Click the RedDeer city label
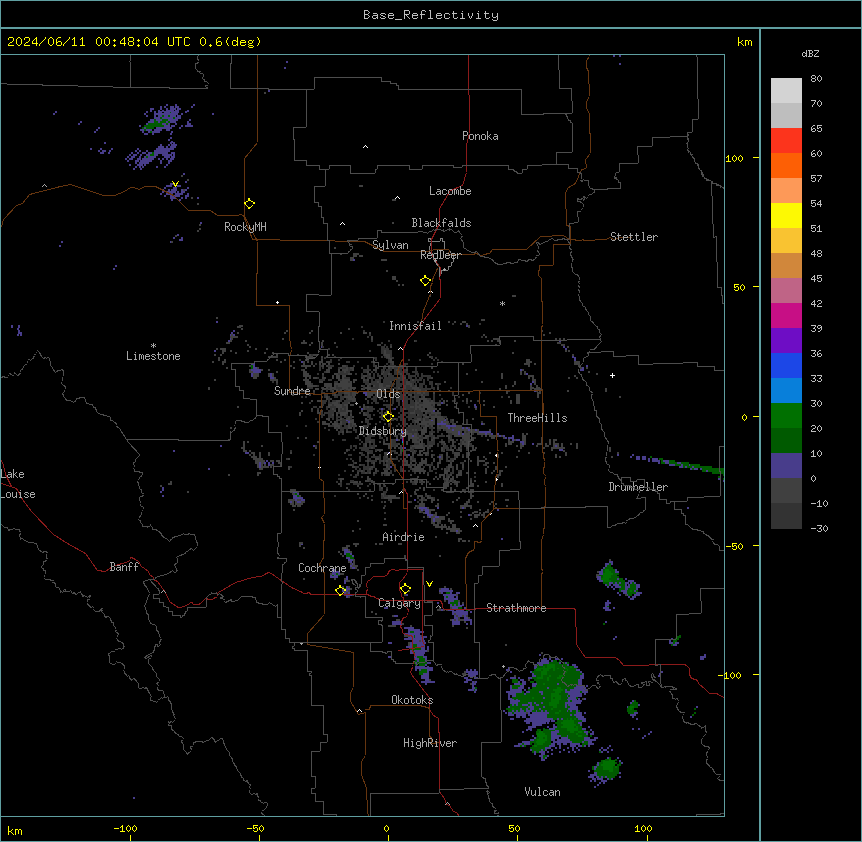This screenshot has width=862, height=842. 440,255
